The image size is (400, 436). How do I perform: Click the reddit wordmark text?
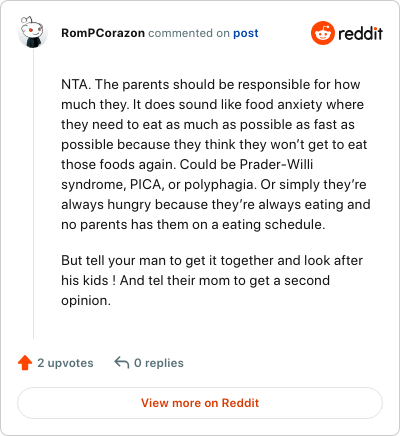pos(360,33)
